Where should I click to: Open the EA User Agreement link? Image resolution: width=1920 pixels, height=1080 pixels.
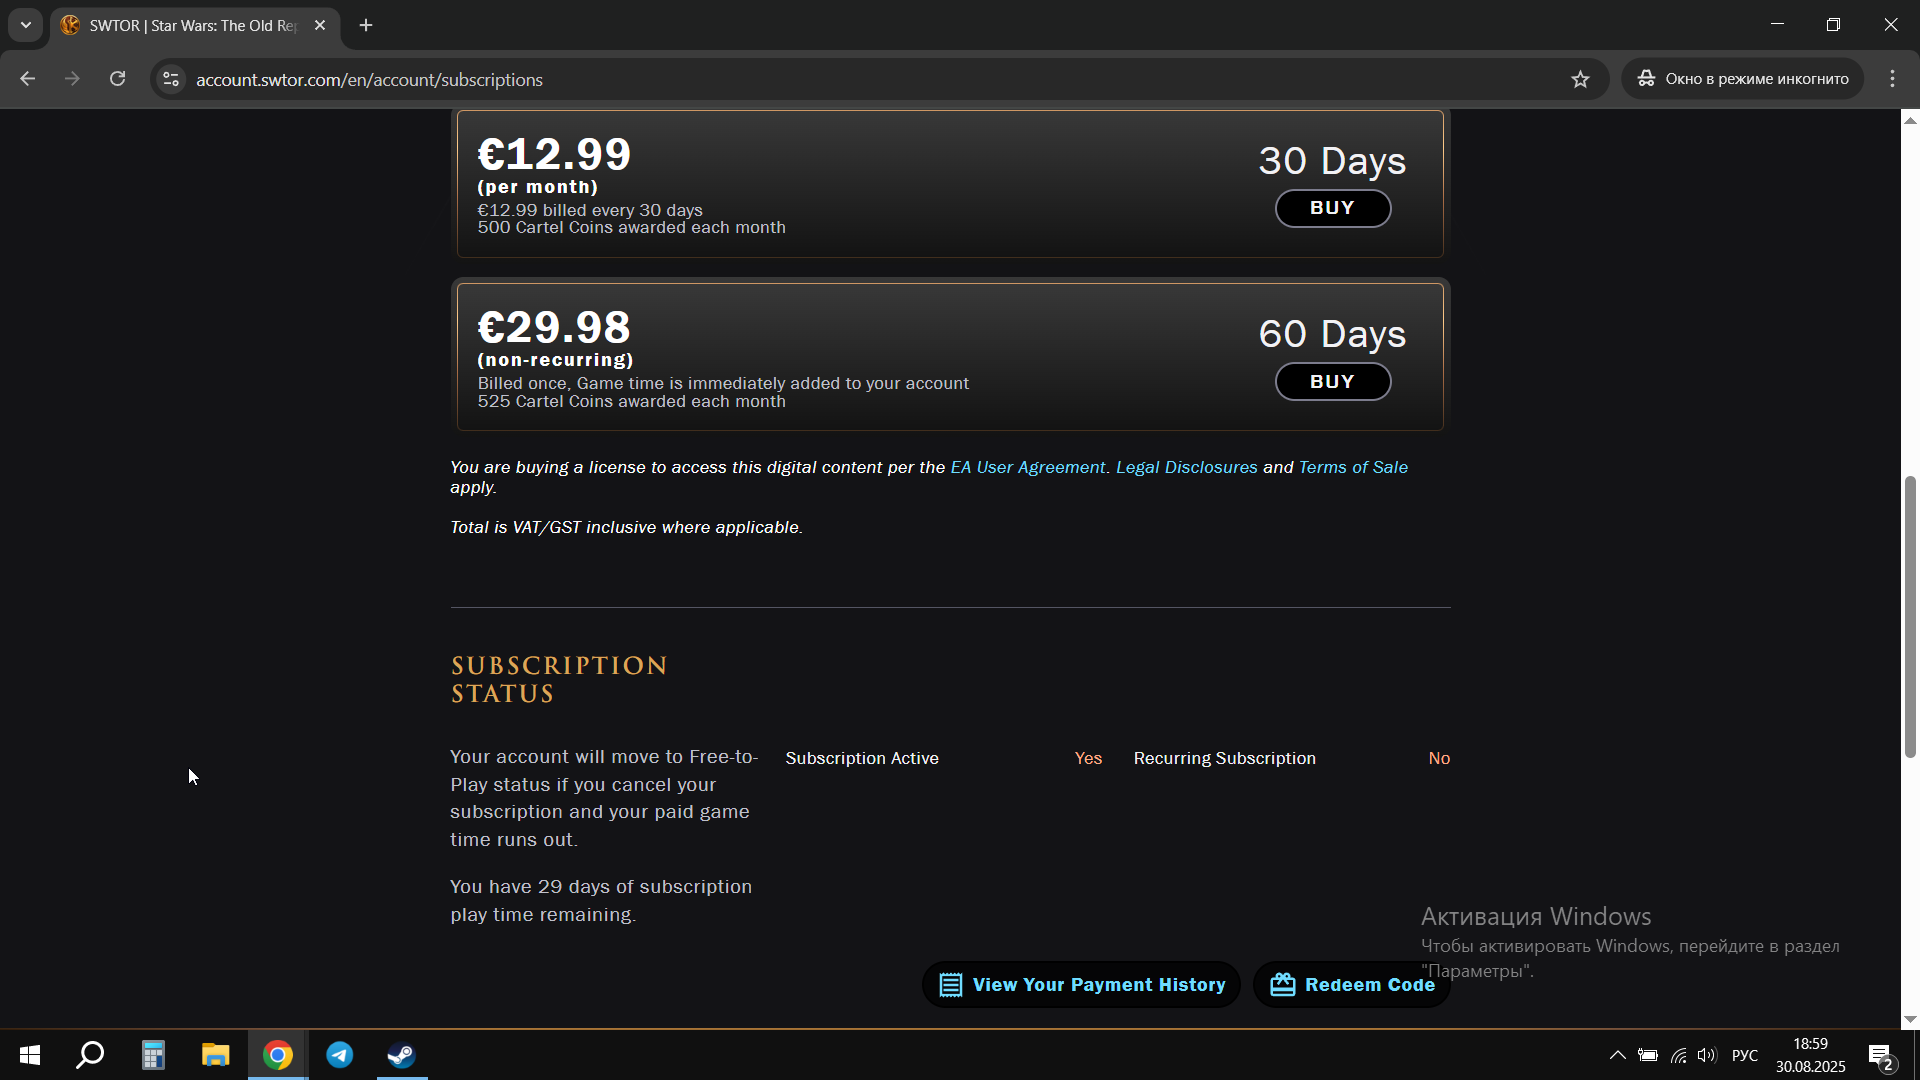click(1027, 467)
